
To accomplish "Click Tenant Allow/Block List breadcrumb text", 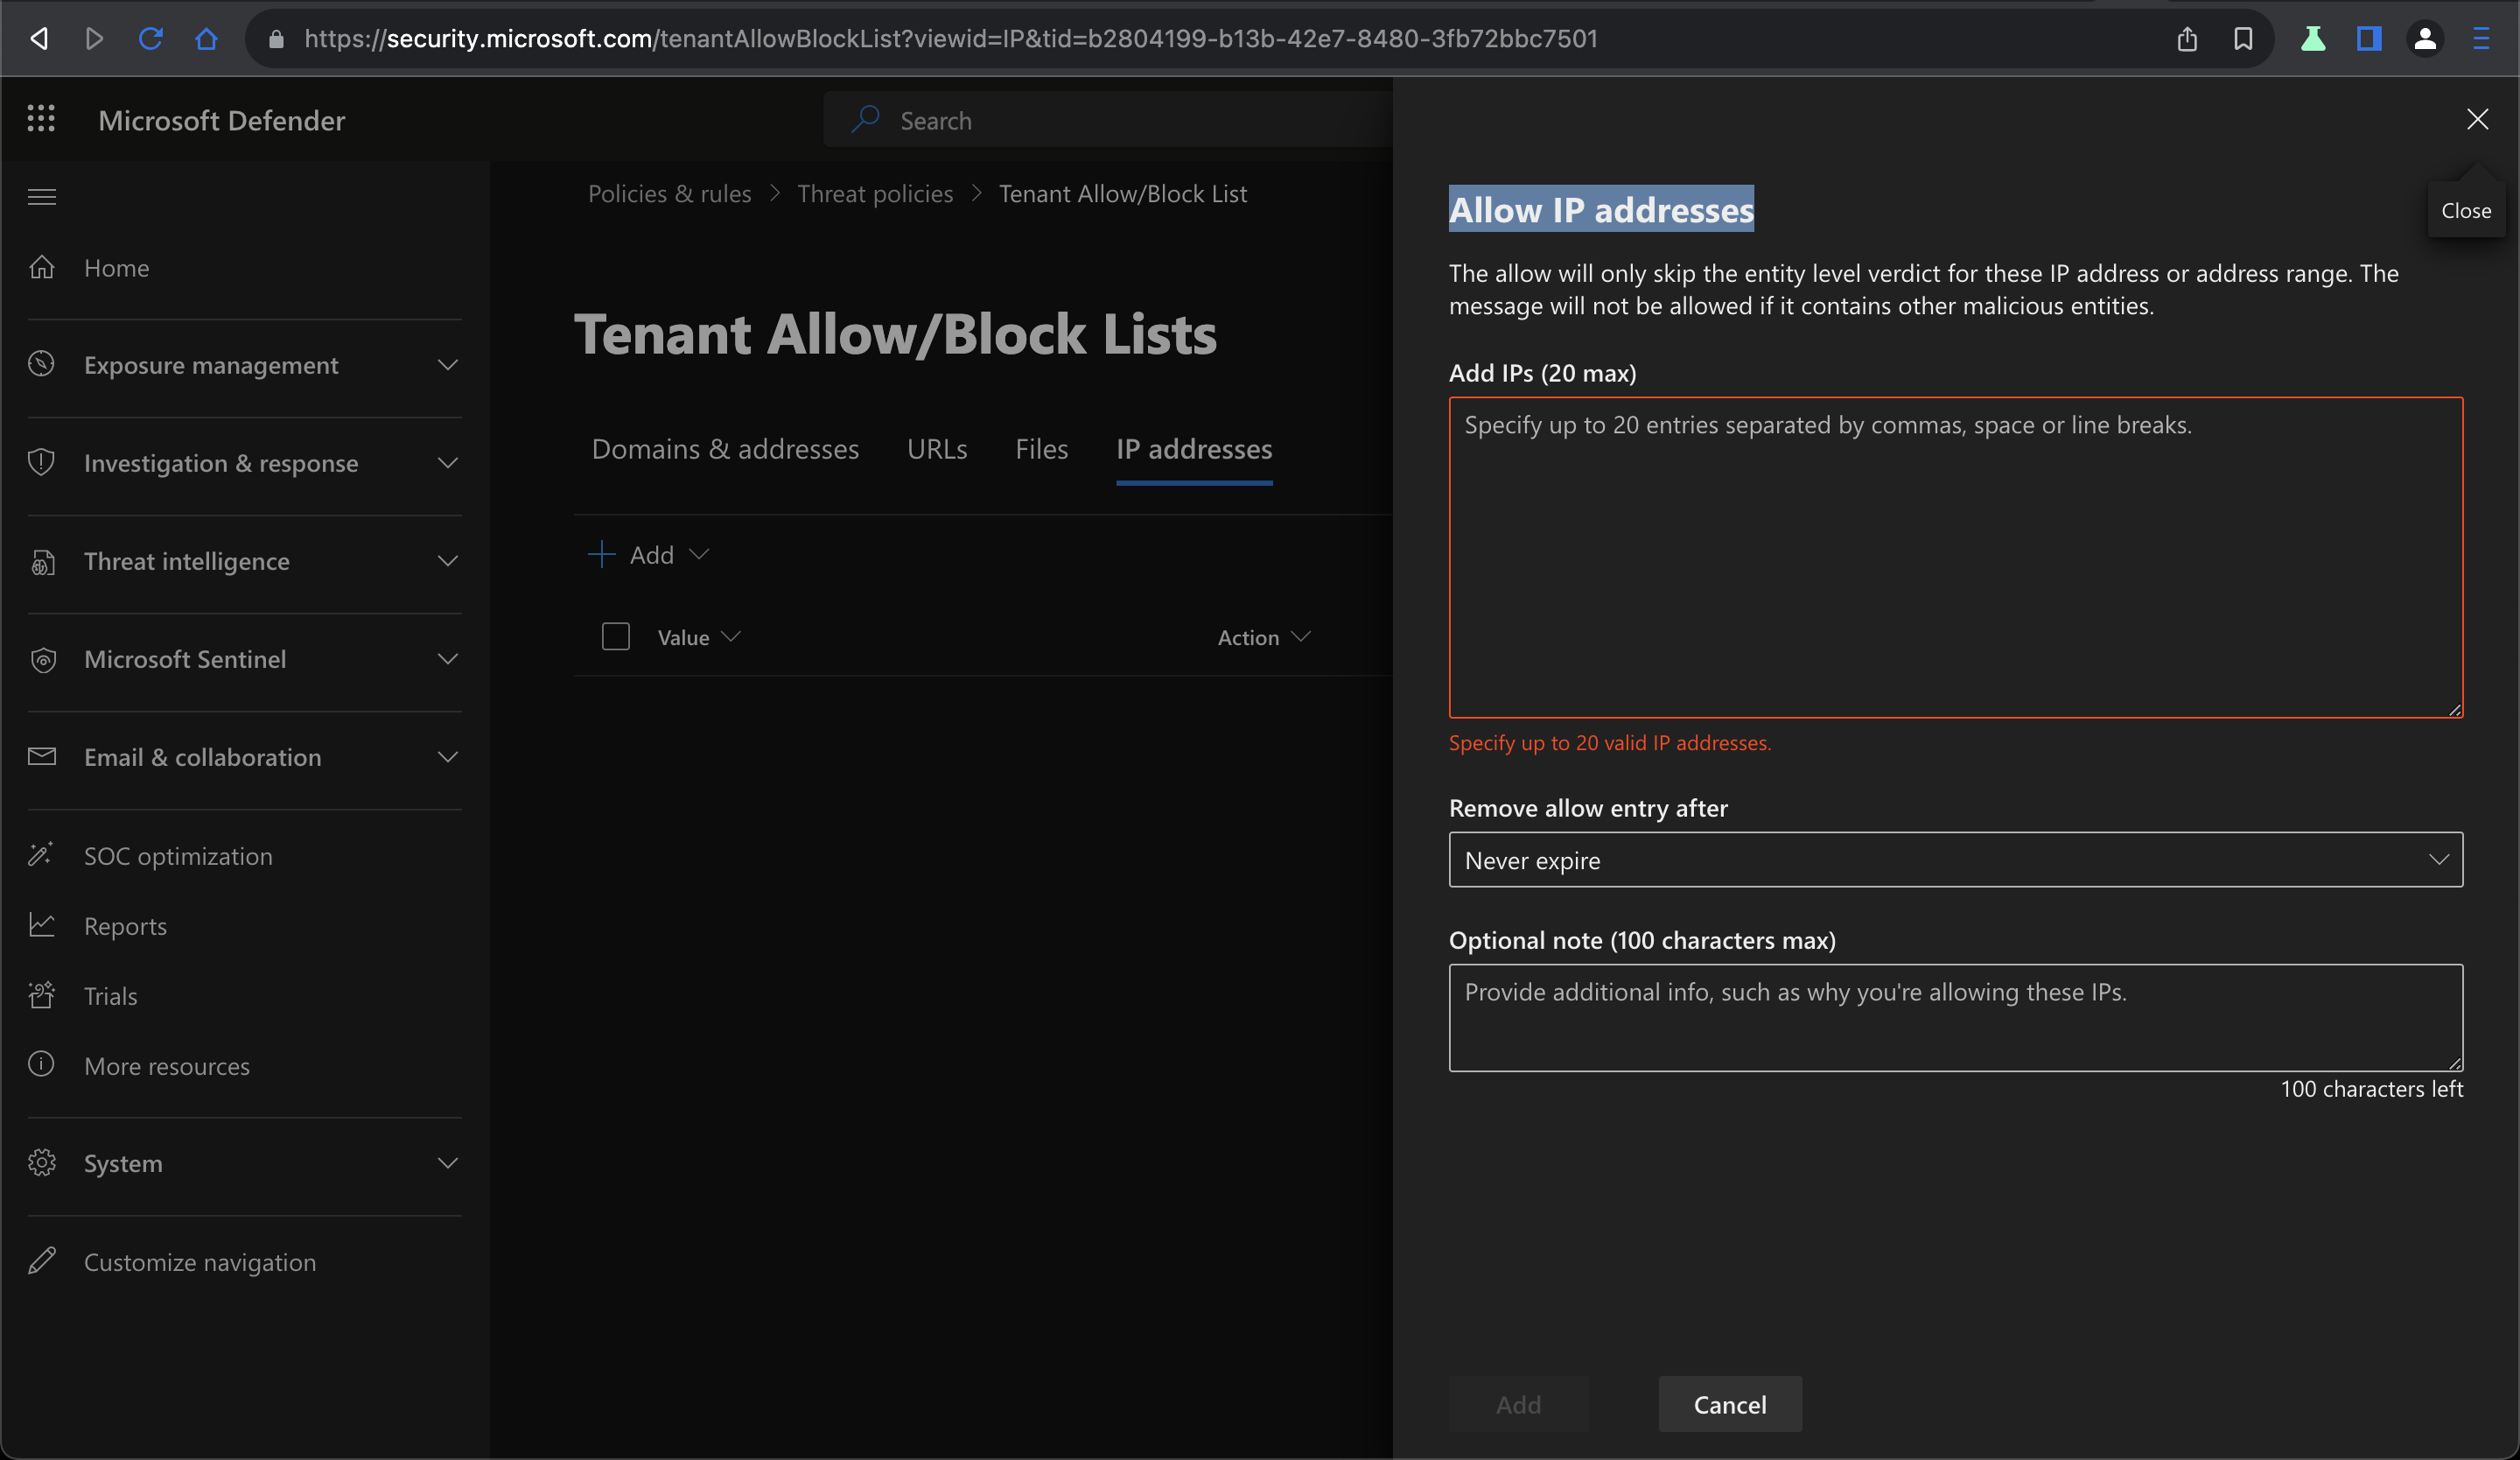I will 1123,193.
